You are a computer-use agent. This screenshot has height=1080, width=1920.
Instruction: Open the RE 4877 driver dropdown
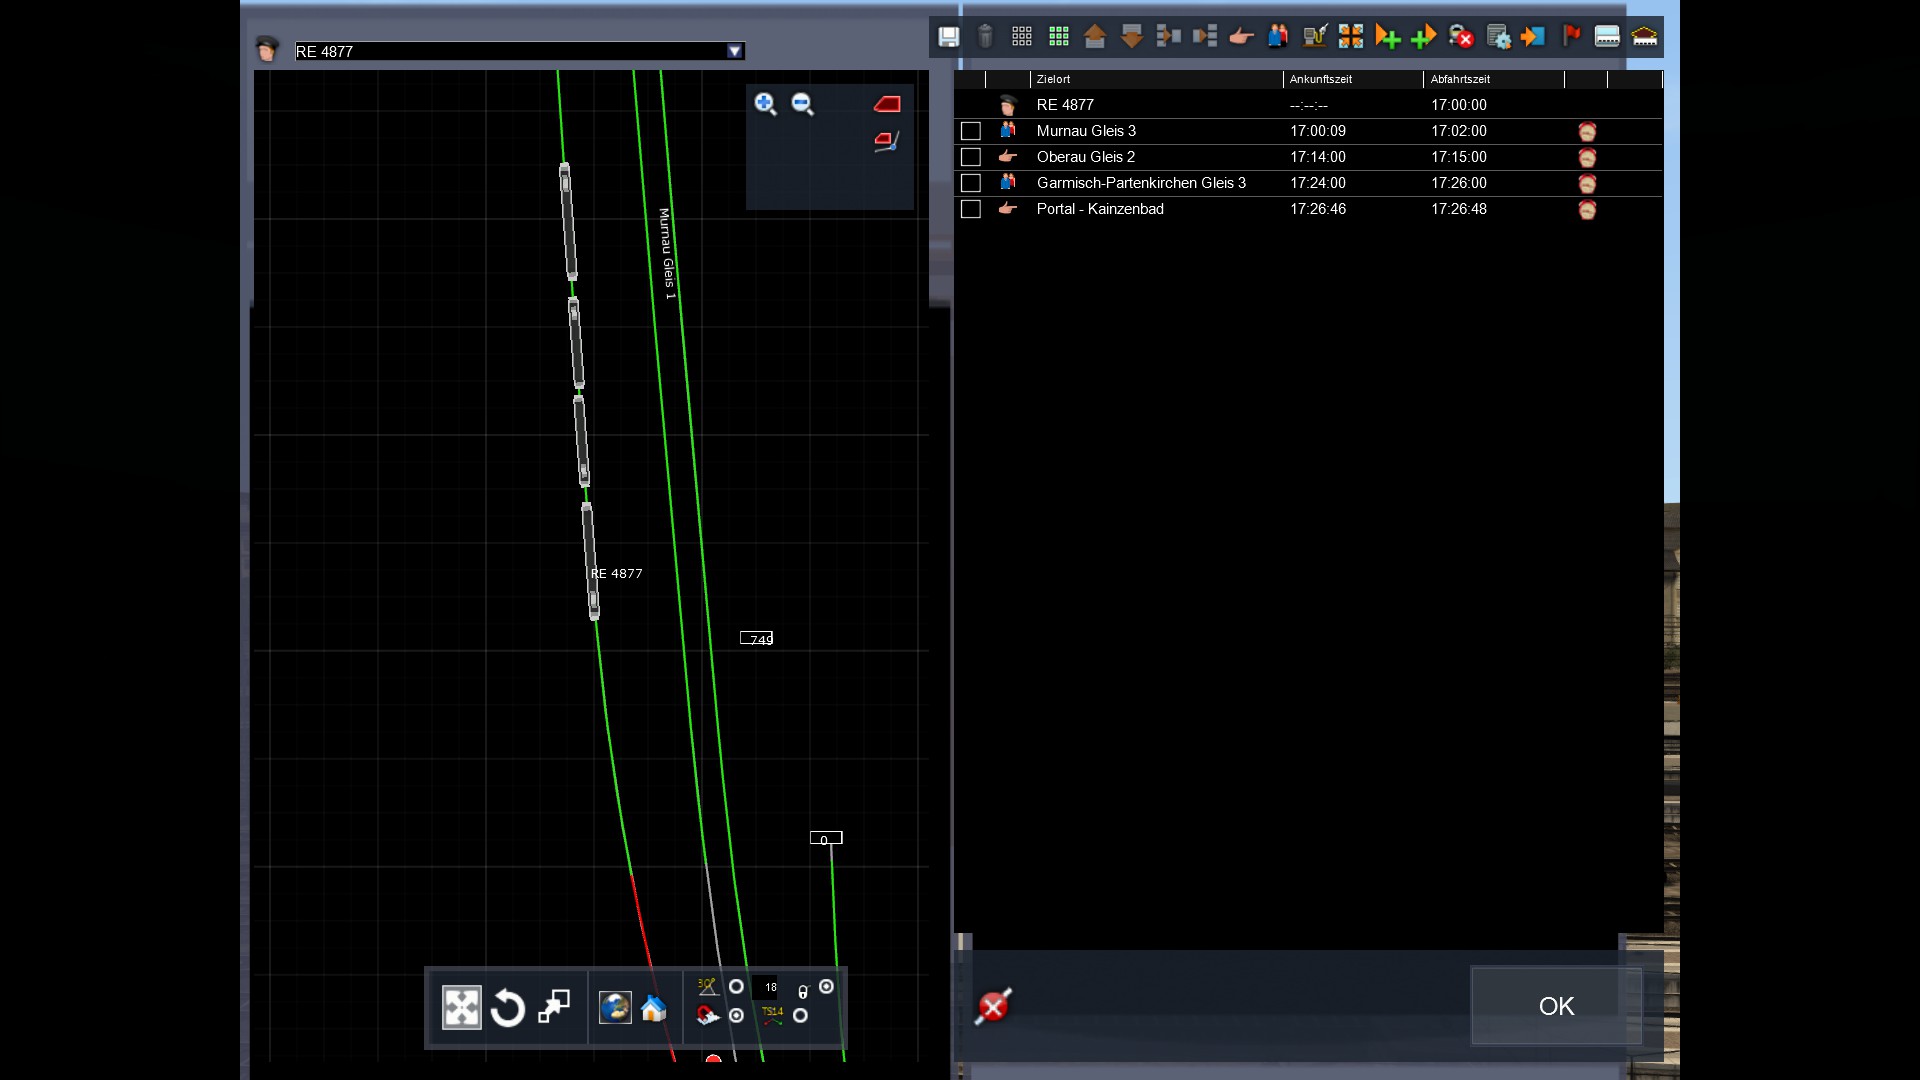[x=735, y=51]
